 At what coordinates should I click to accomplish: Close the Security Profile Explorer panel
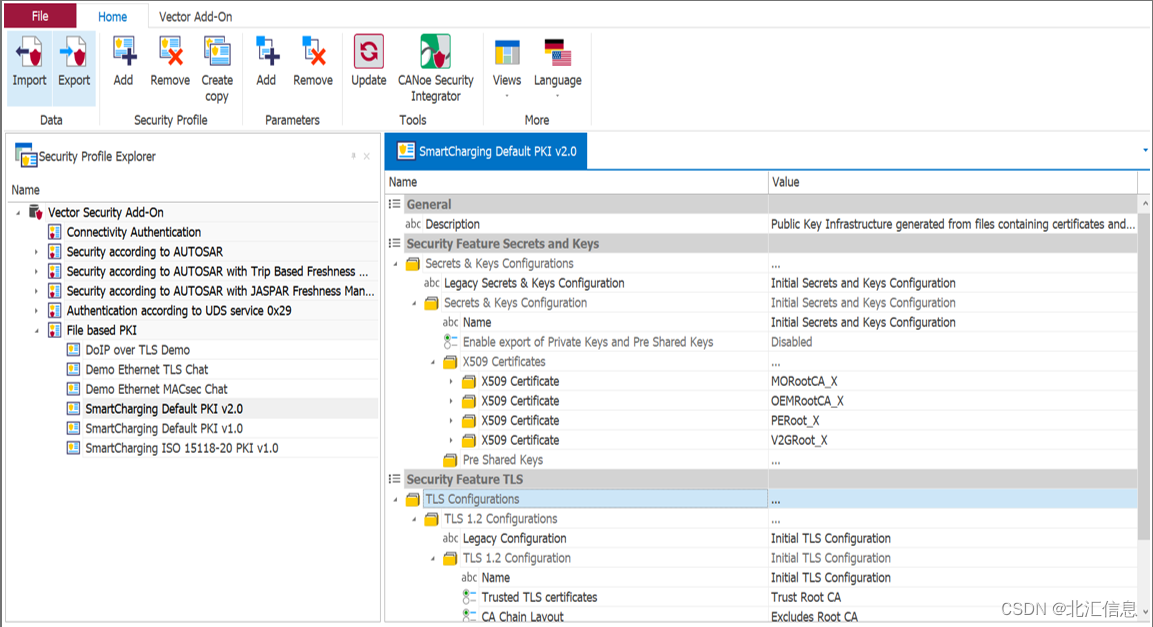point(366,156)
